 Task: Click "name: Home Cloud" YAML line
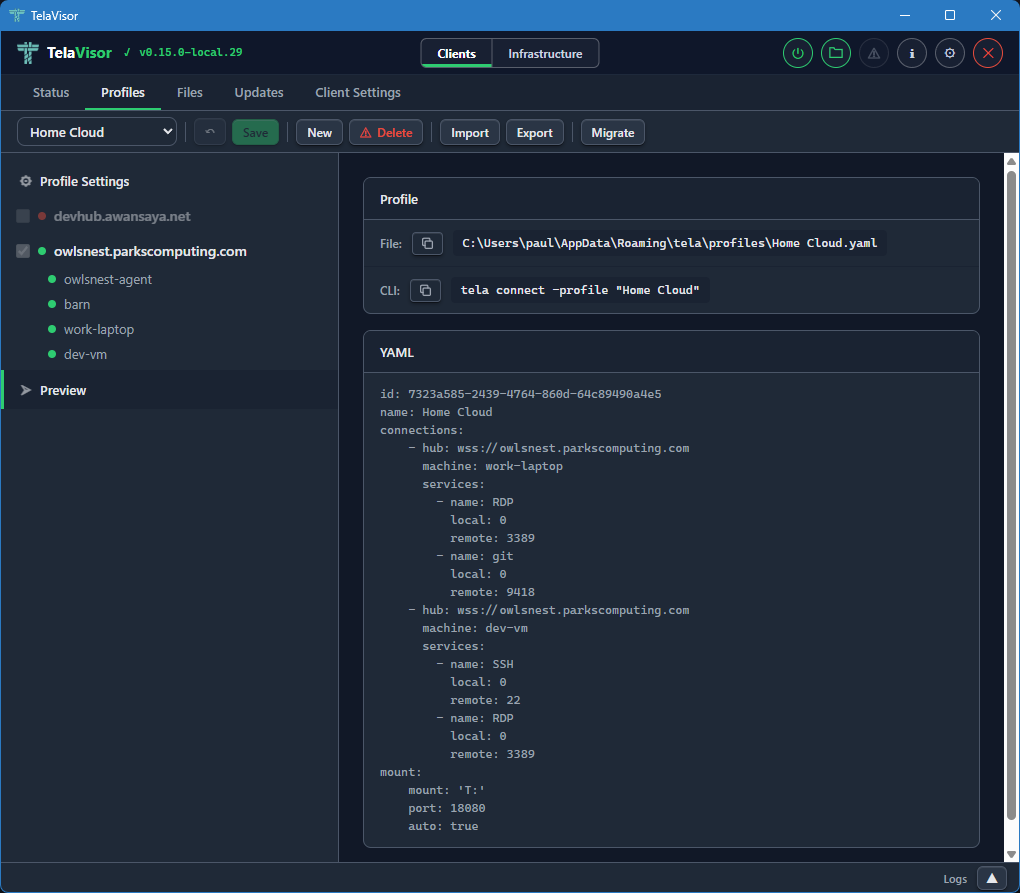point(436,412)
